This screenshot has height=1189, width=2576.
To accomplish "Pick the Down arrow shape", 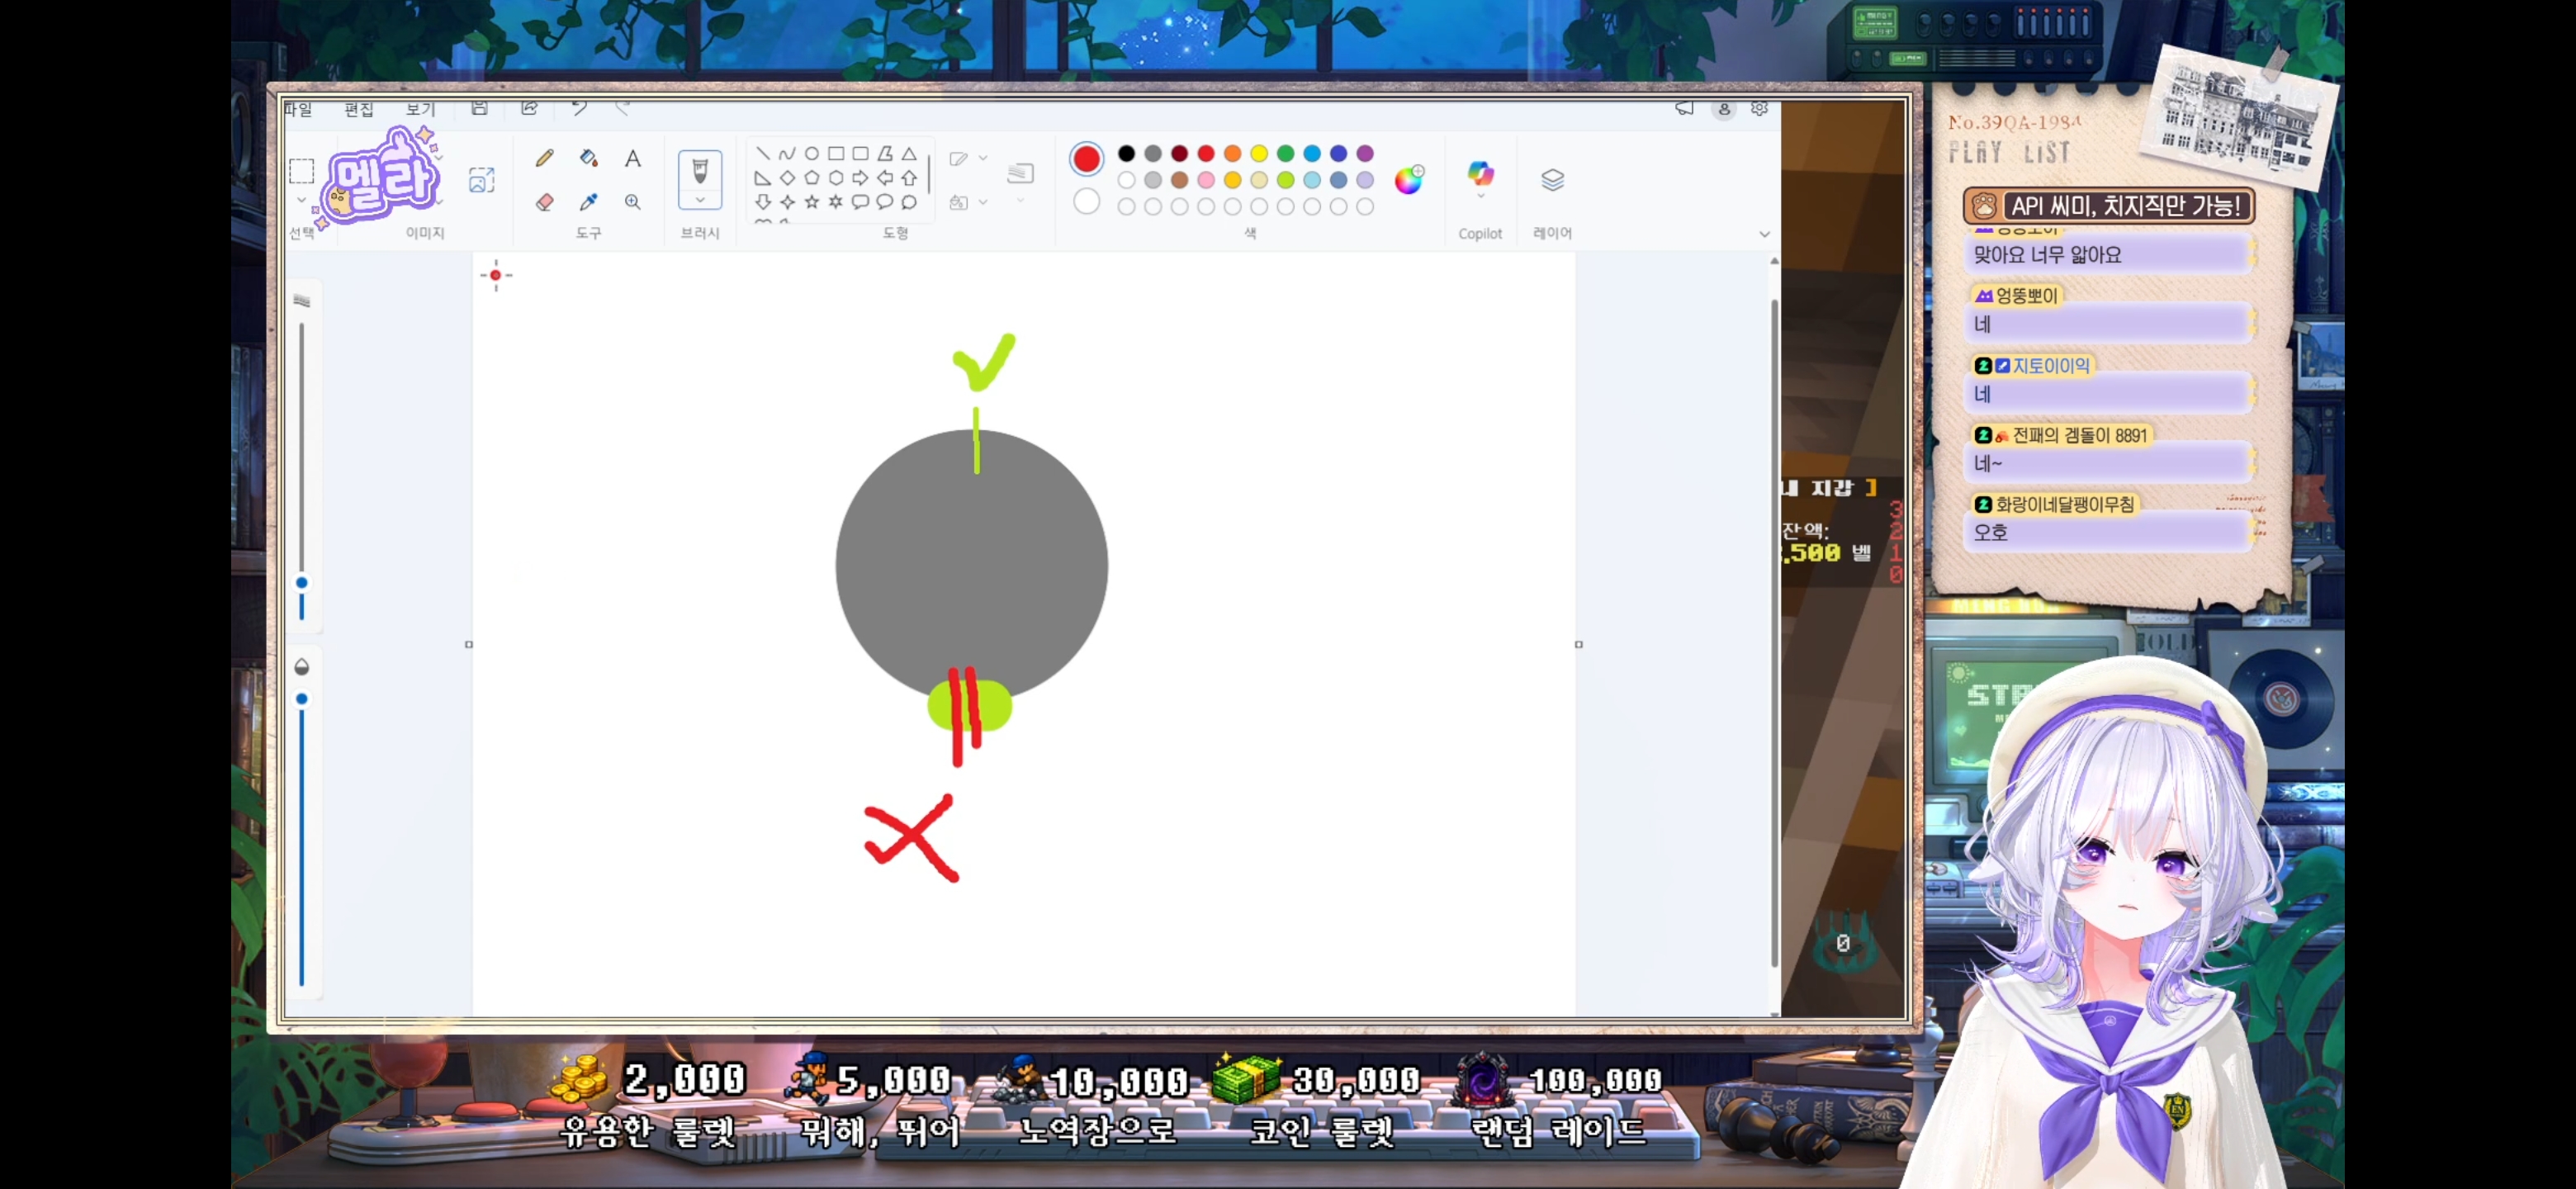I will point(763,202).
